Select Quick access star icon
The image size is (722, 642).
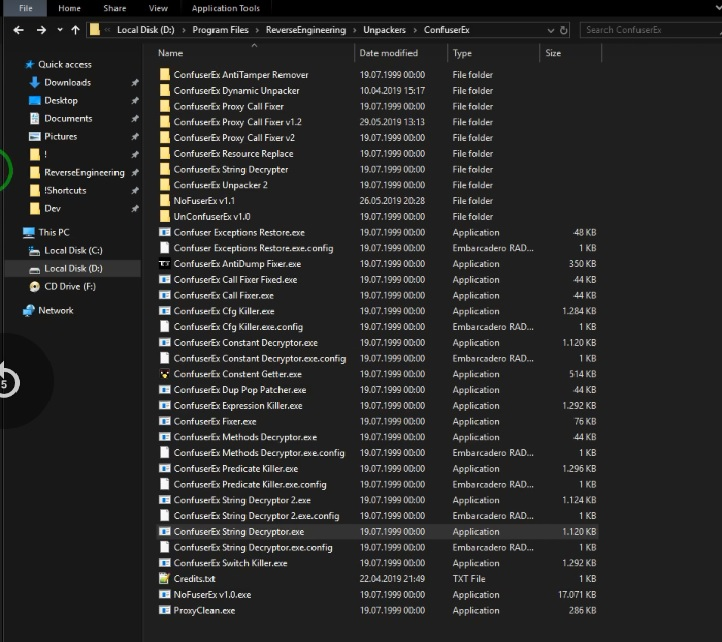(x=29, y=64)
